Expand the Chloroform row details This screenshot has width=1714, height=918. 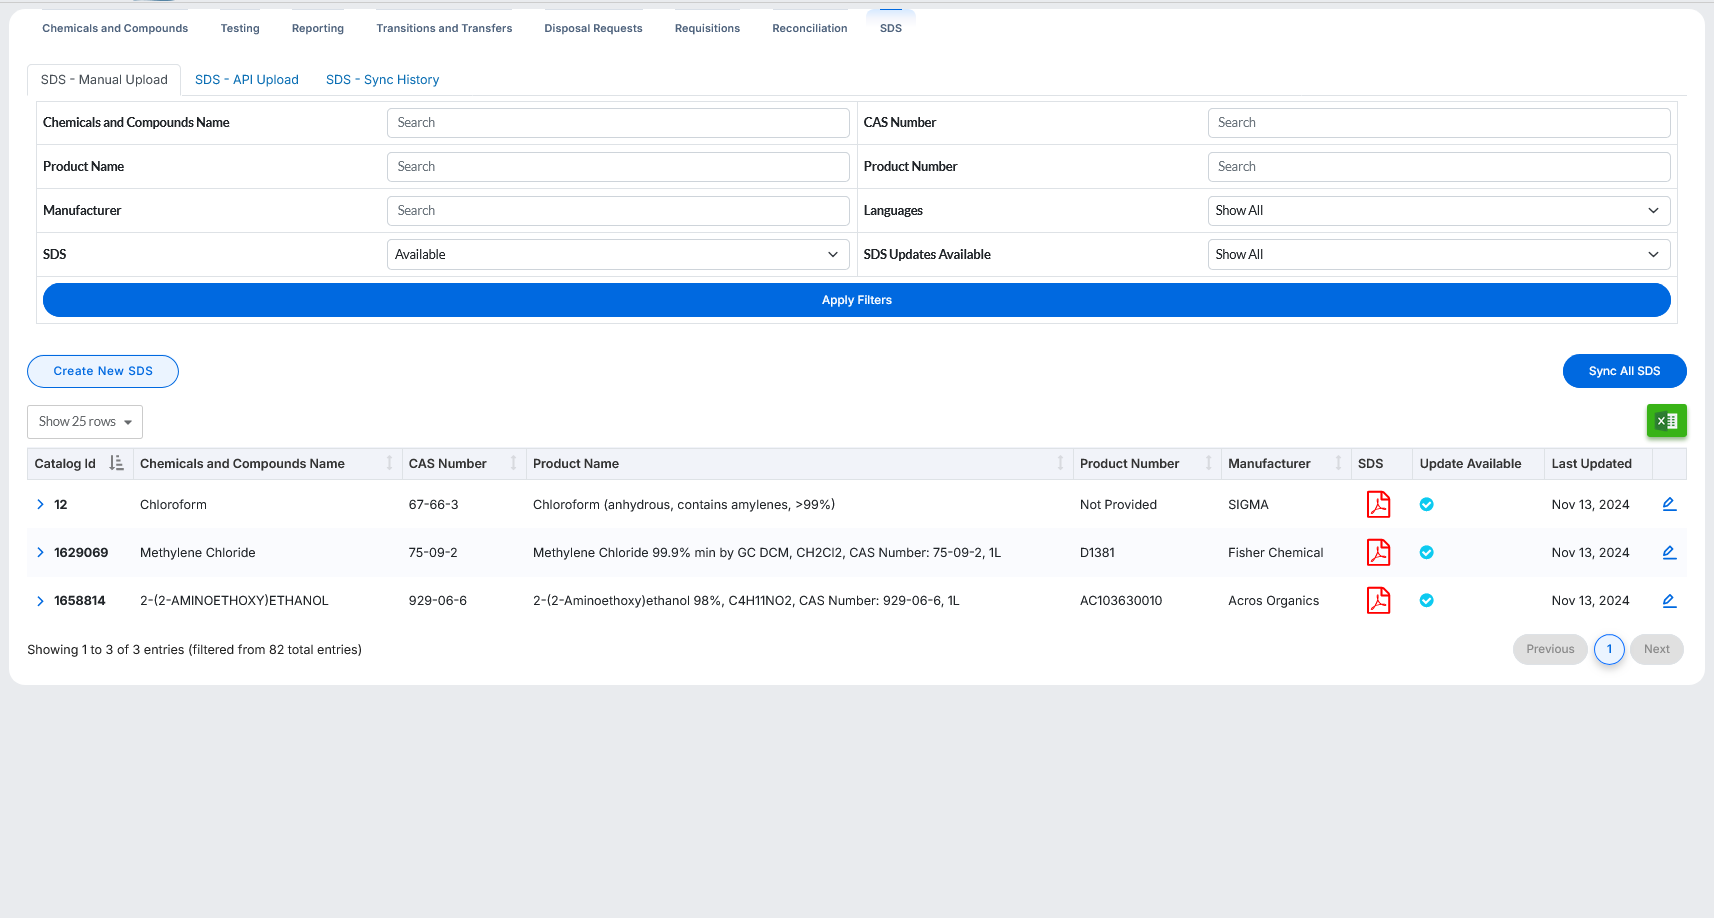(x=40, y=504)
